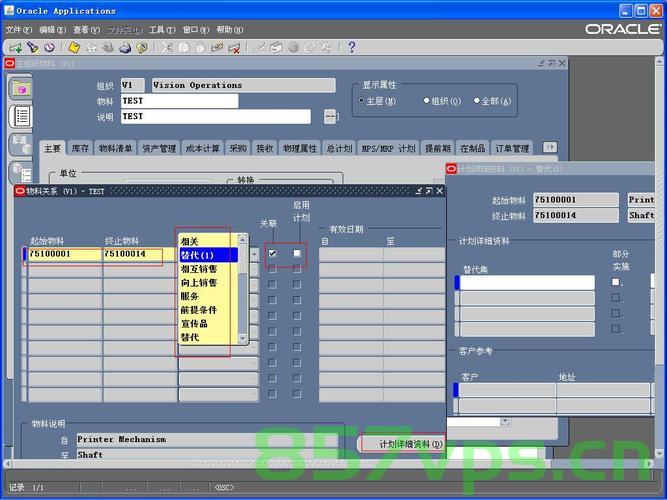Open the 窗口(W) menu
This screenshot has height=500, width=667.
click(x=196, y=30)
